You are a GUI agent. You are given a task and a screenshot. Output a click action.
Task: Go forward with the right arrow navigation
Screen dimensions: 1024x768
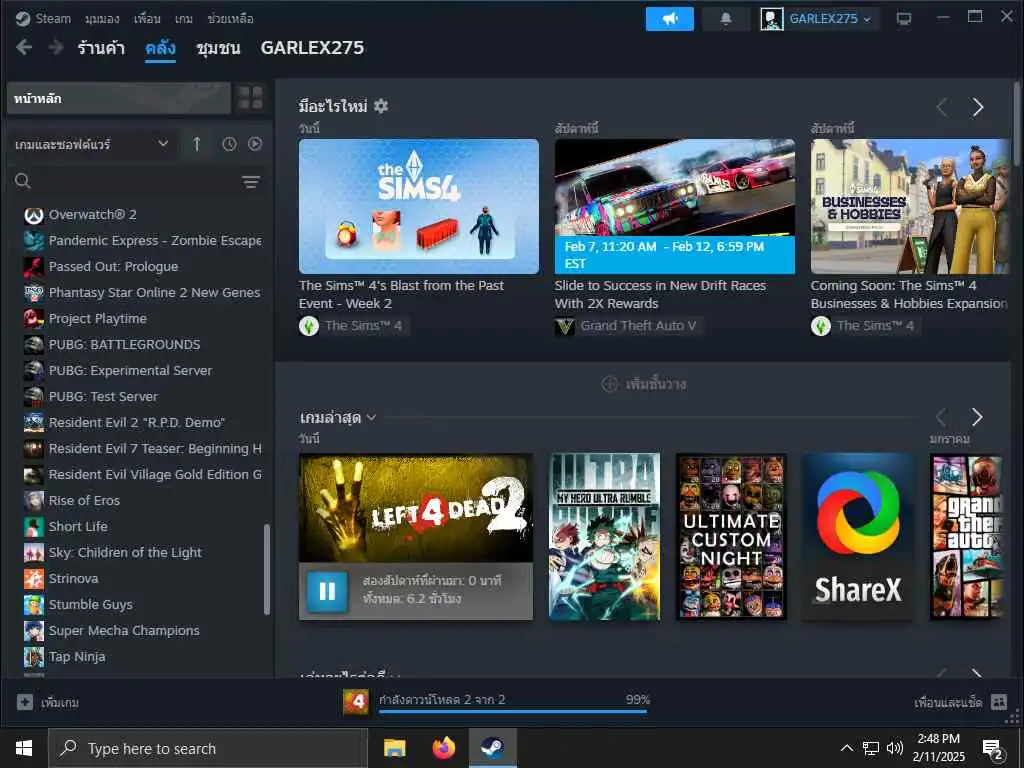[56, 47]
